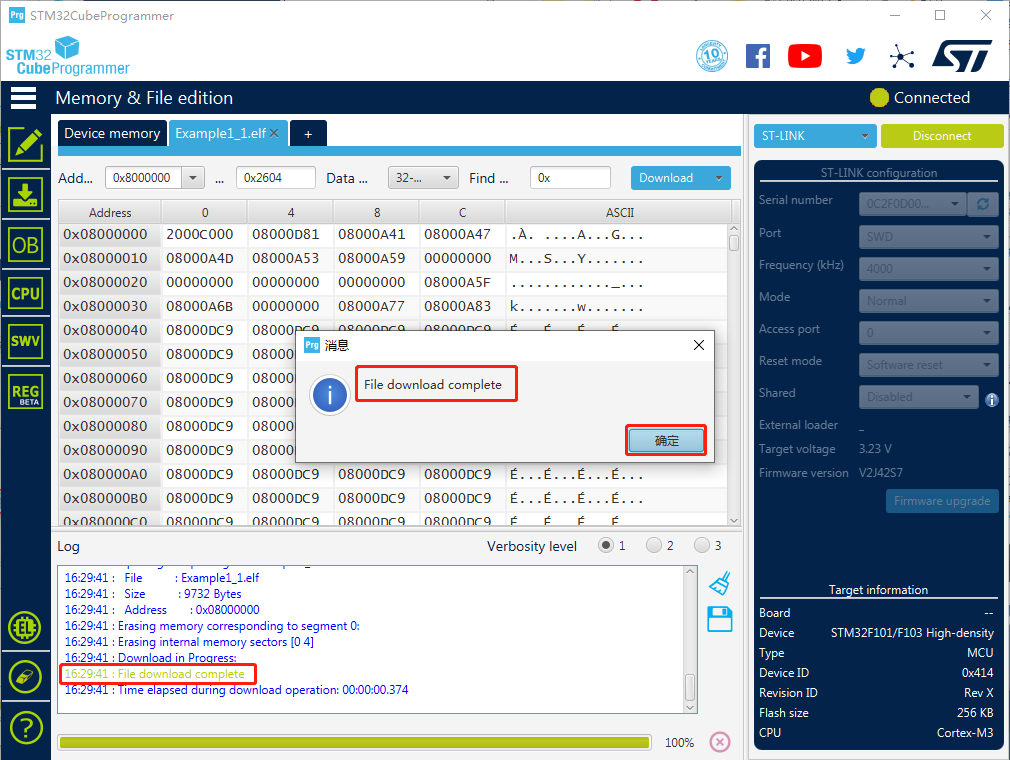The image size is (1010, 760).
Task: Open Shared Disabled dropdown
Action: pos(919,397)
